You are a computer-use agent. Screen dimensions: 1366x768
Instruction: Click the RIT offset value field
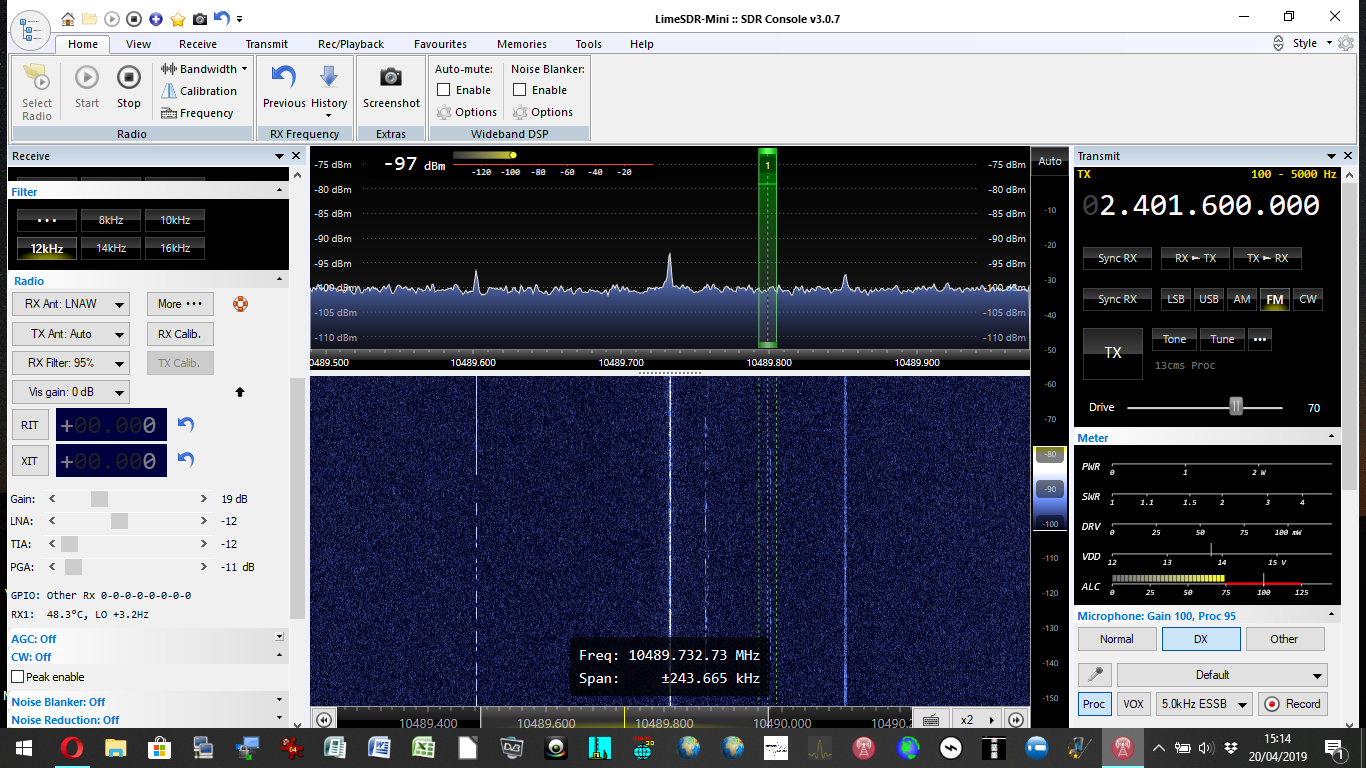coord(111,425)
